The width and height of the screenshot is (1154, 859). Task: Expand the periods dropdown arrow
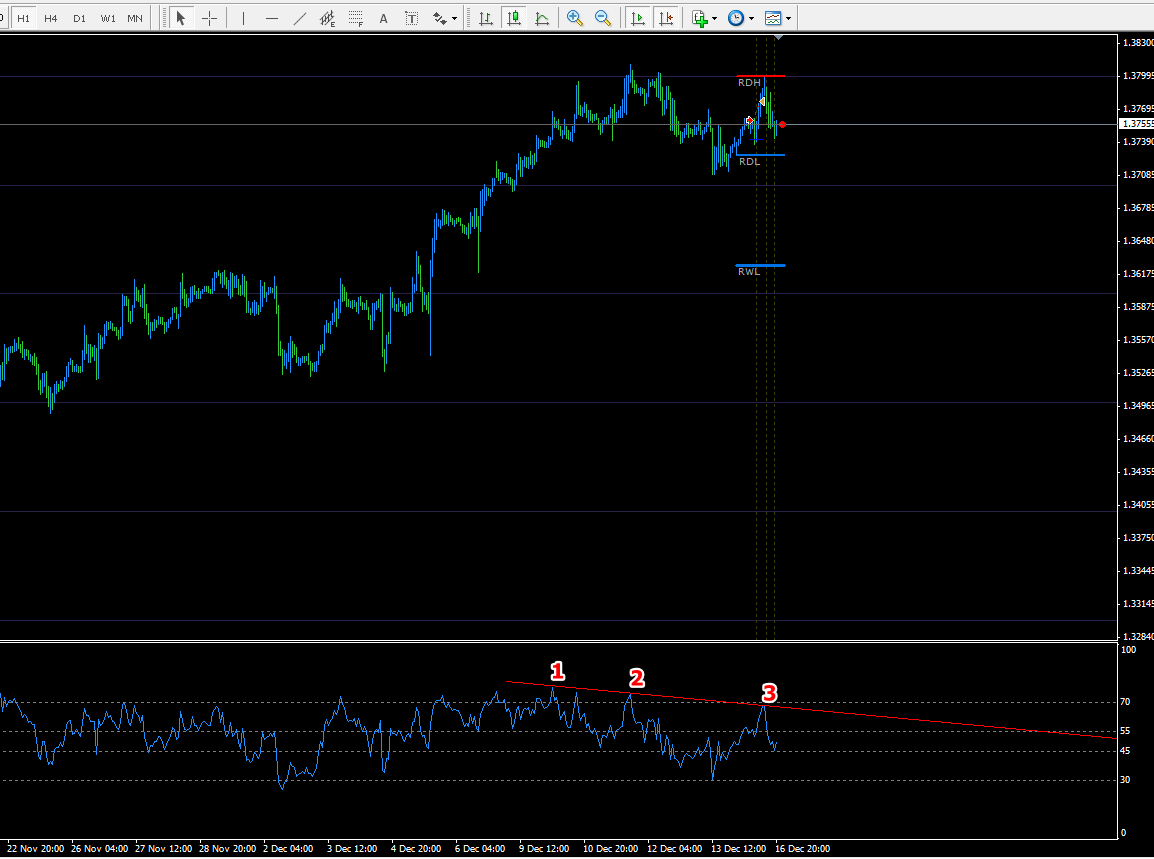[x=751, y=18]
